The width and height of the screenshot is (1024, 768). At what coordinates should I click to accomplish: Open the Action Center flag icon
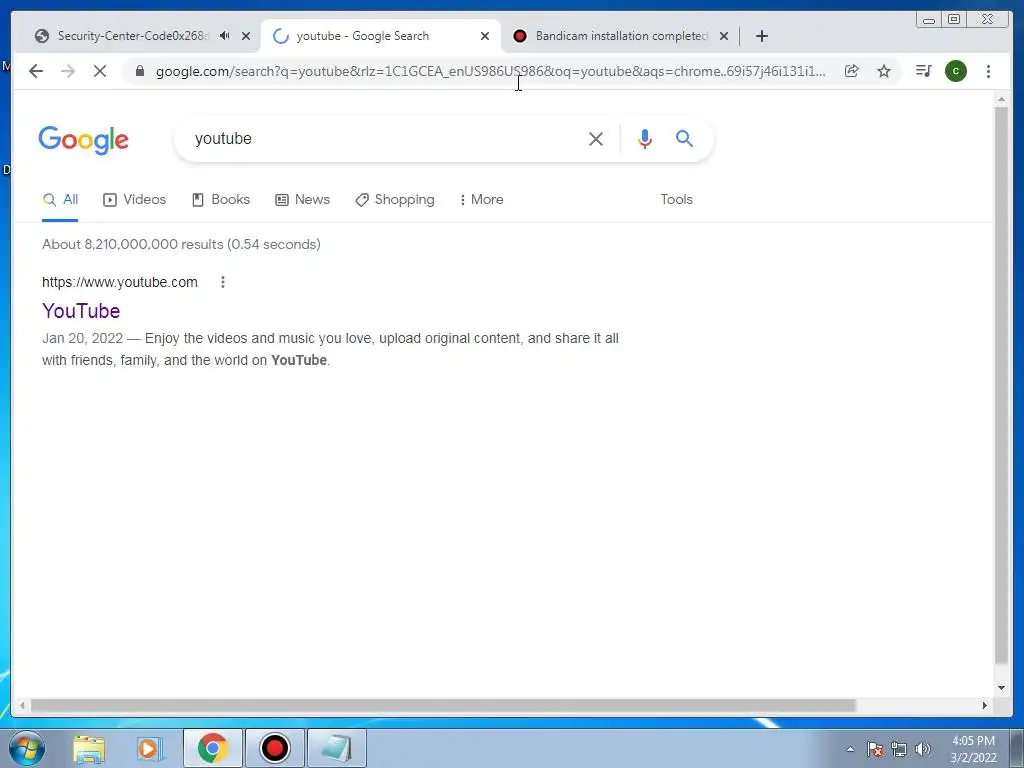(875, 749)
